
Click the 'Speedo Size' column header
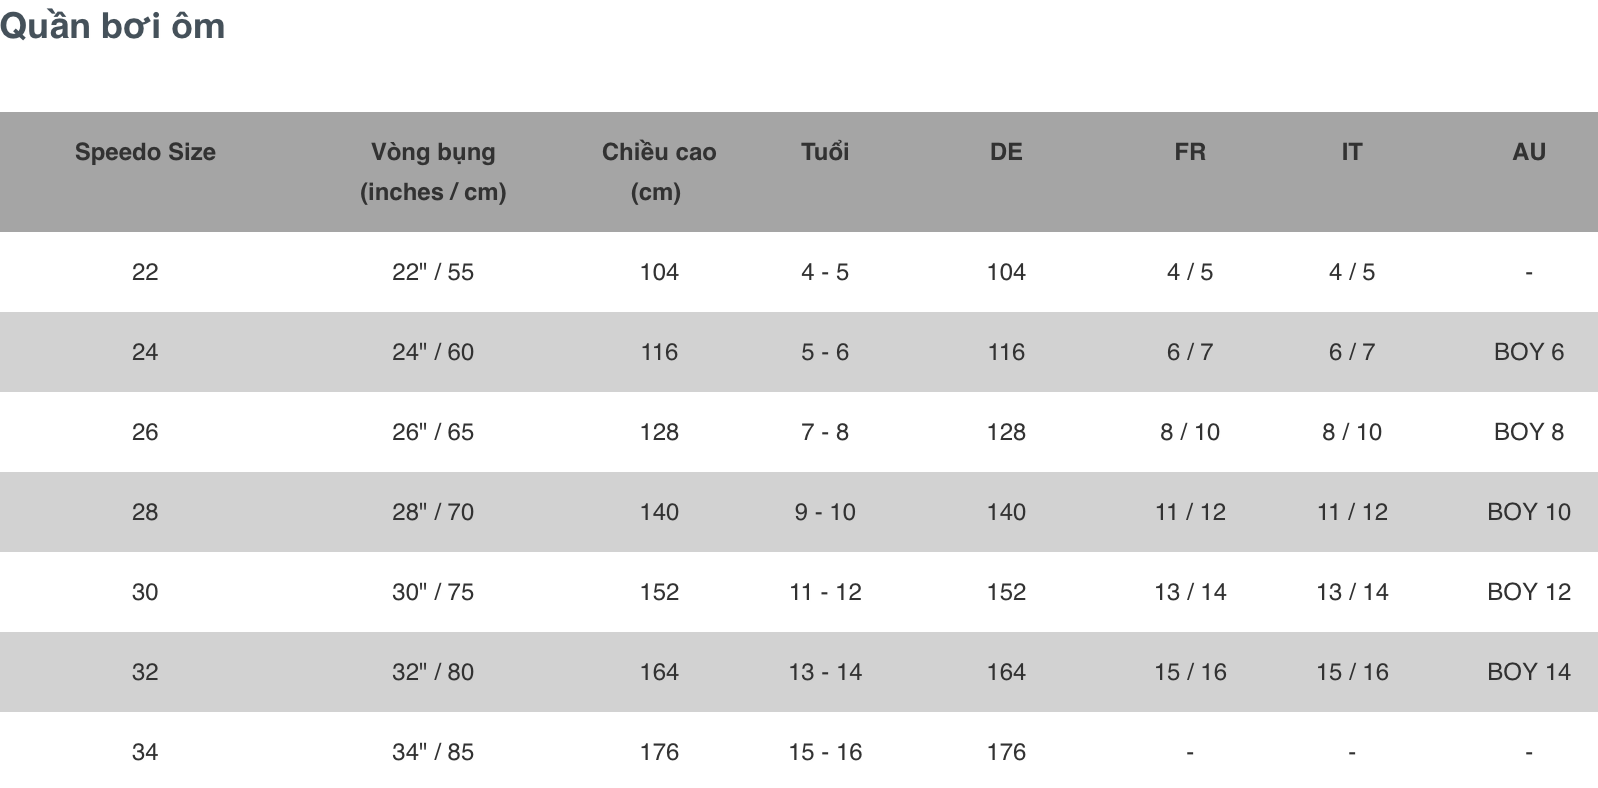point(145,152)
